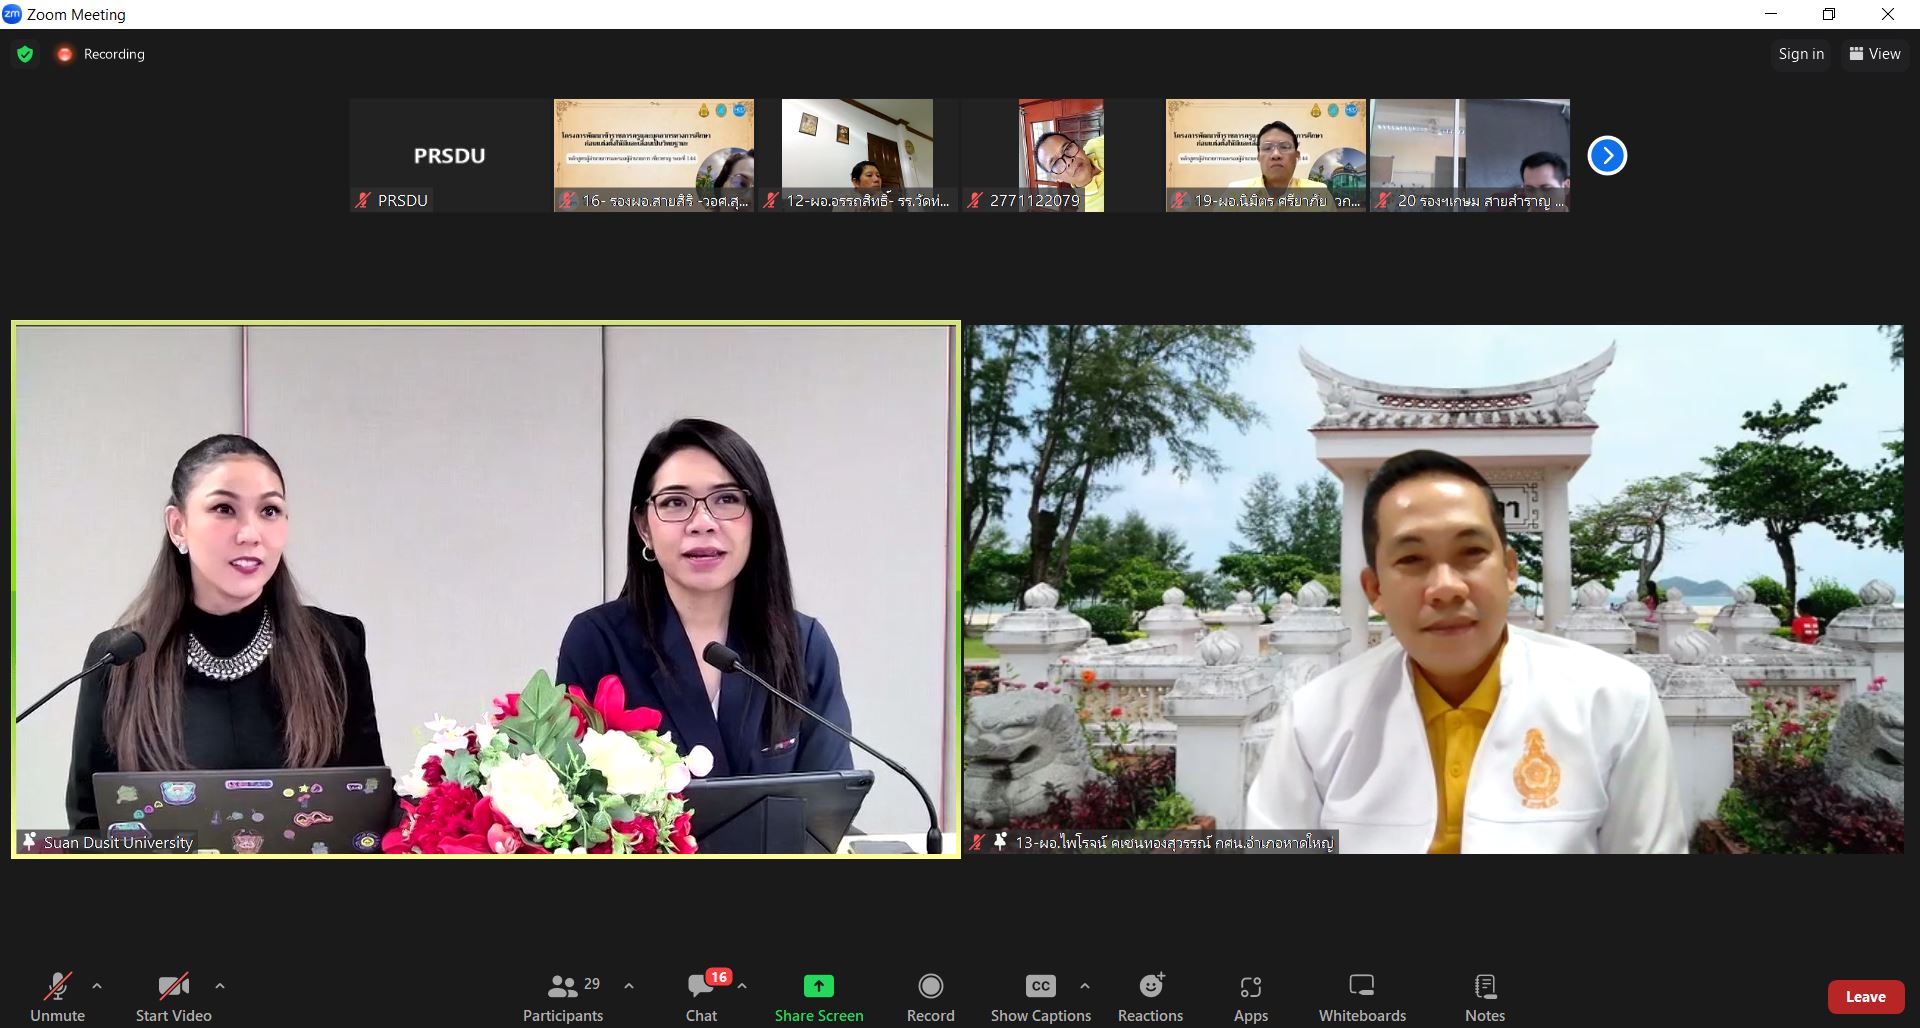Leave the meeting

(x=1865, y=997)
